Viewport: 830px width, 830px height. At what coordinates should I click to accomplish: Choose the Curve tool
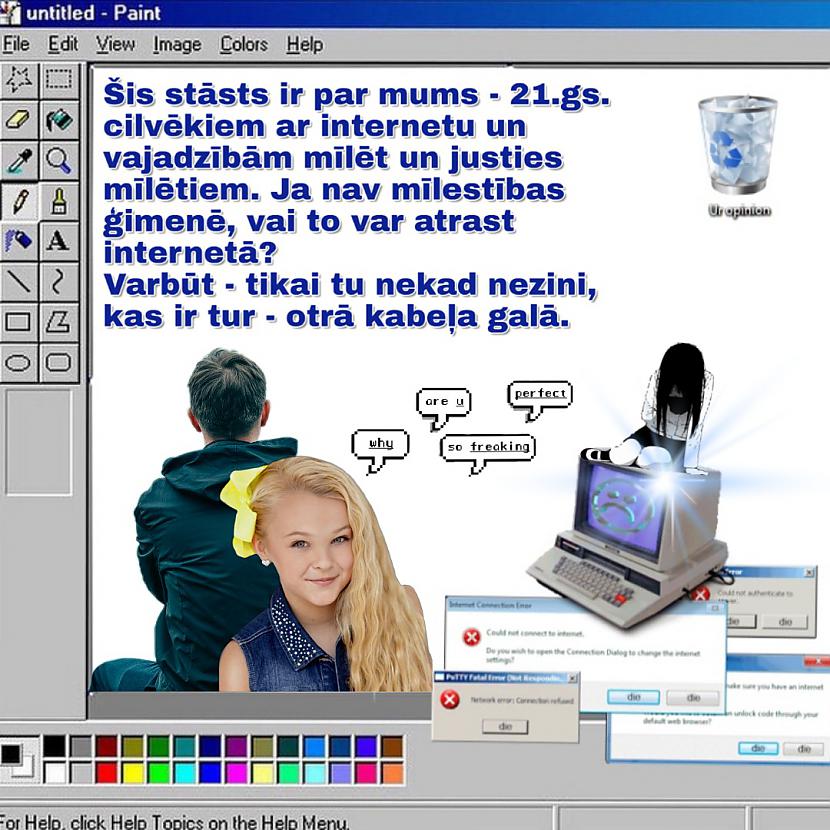59,282
